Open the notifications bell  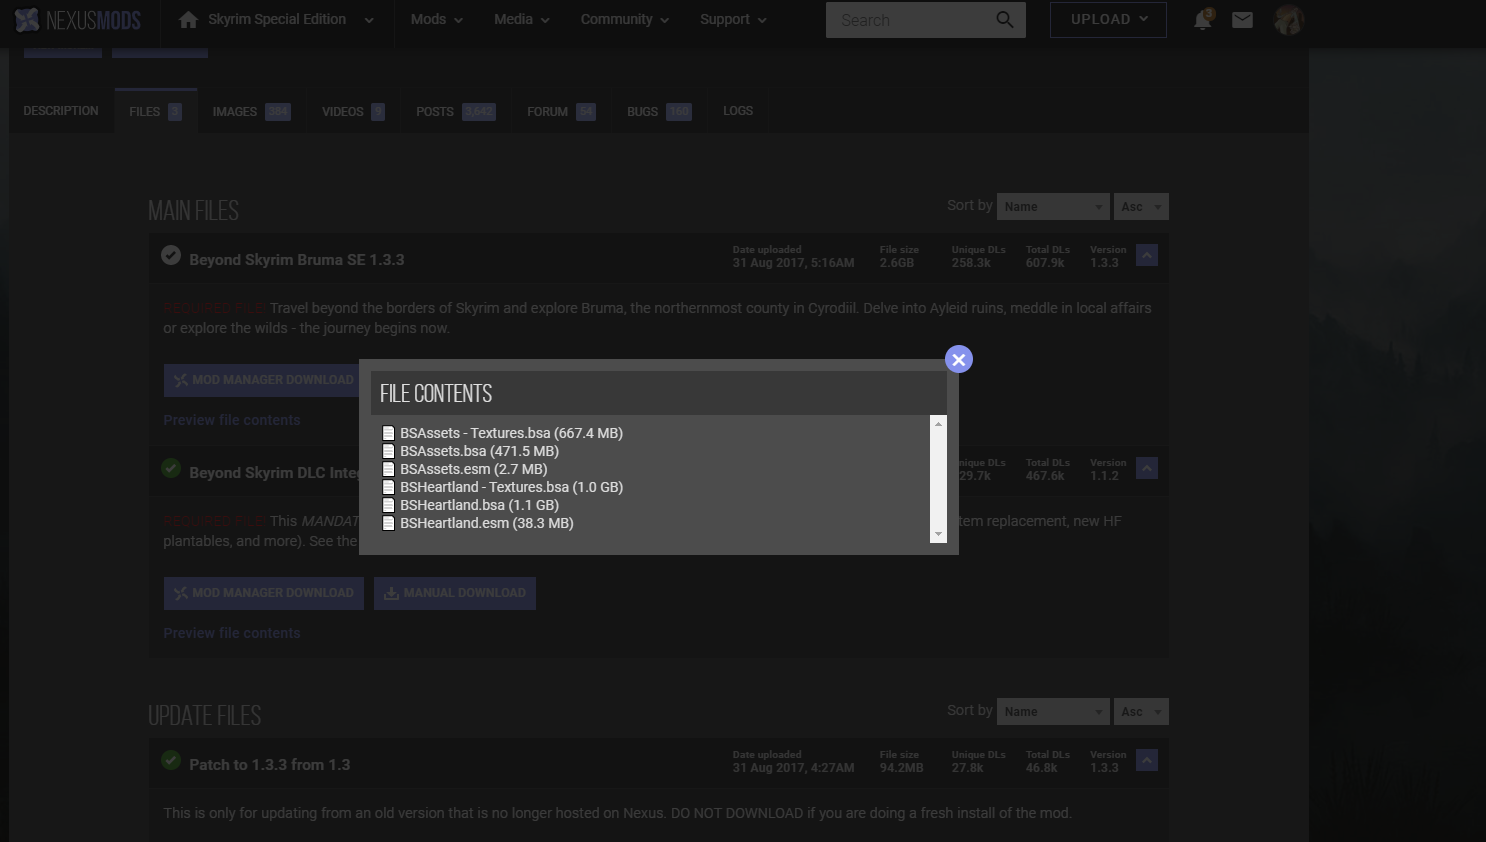[x=1203, y=20]
